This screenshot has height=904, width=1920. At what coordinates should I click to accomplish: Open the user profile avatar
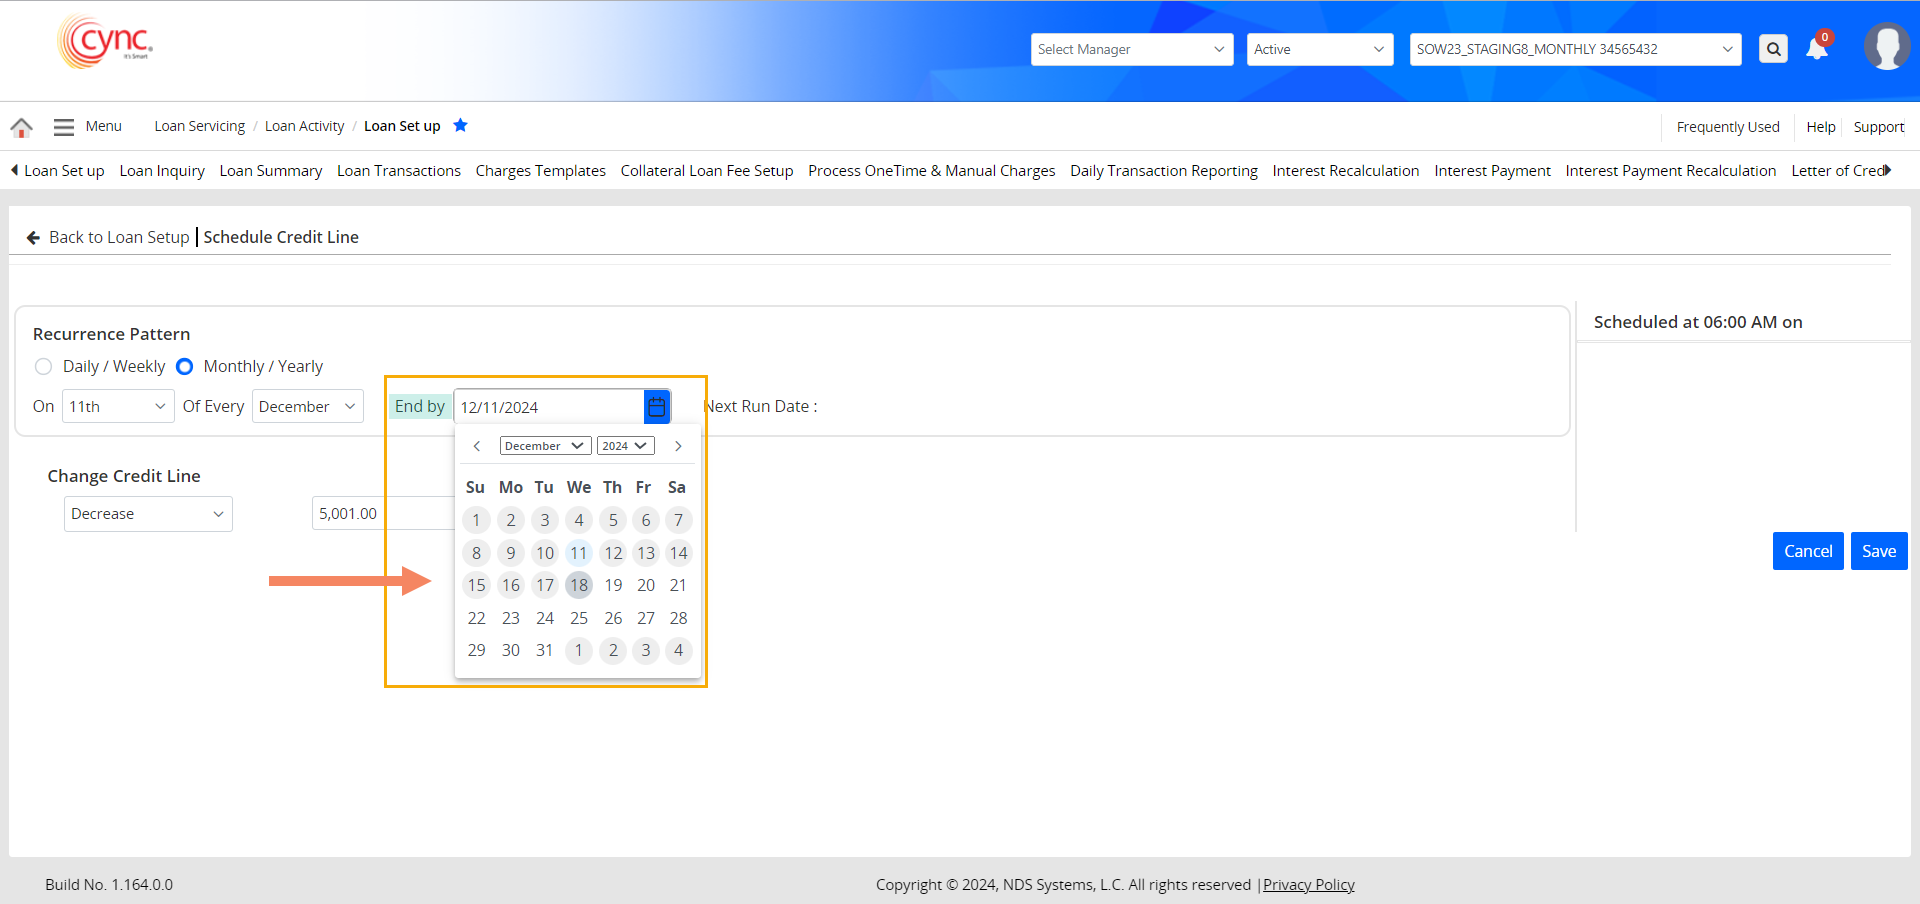[1886, 47]
